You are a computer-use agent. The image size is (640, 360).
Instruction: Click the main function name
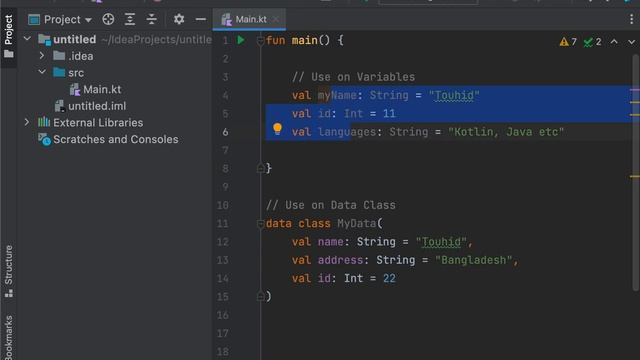[304, 40]
